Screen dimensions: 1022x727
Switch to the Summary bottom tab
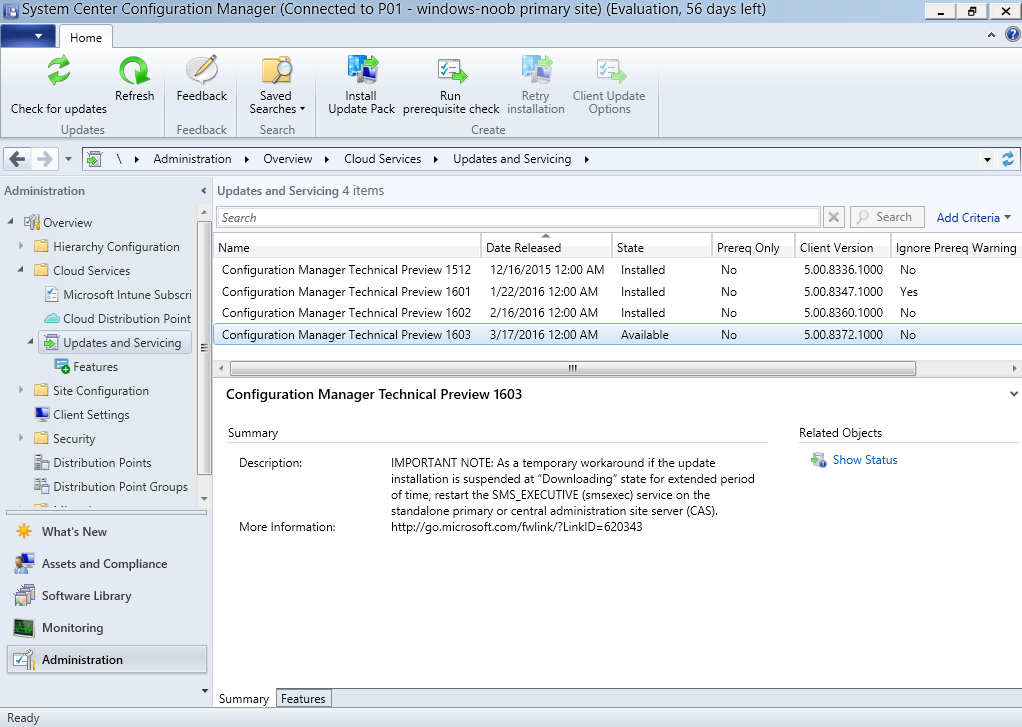[244, 699]
